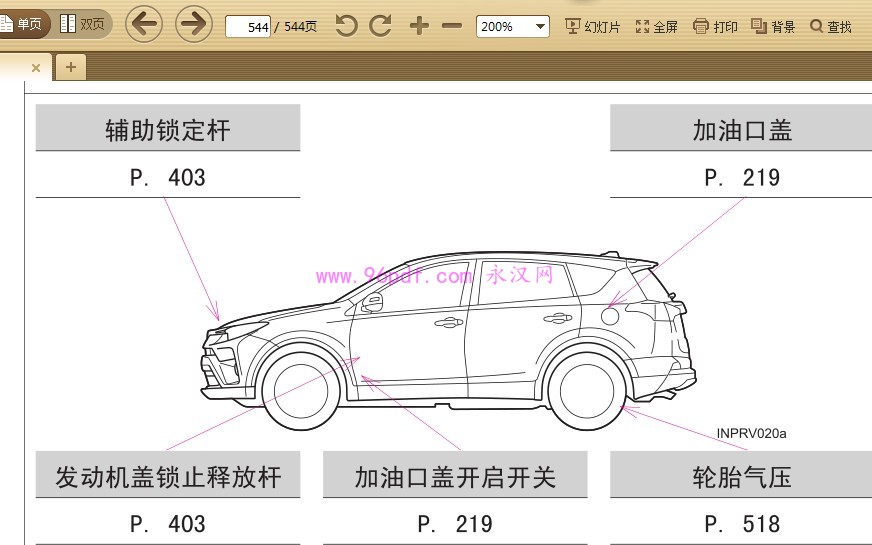Click P. 403 under 发动机盖锁止释放杆
The image size is (872, 545).
[x=168, y=524]
